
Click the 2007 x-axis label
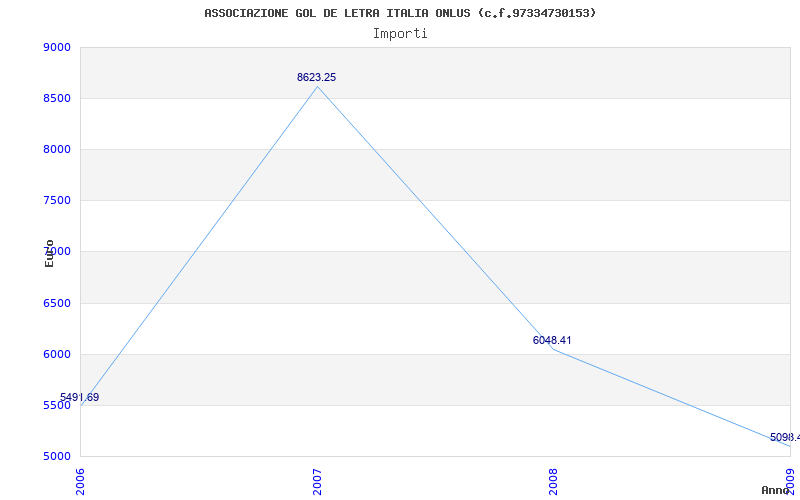317,482
